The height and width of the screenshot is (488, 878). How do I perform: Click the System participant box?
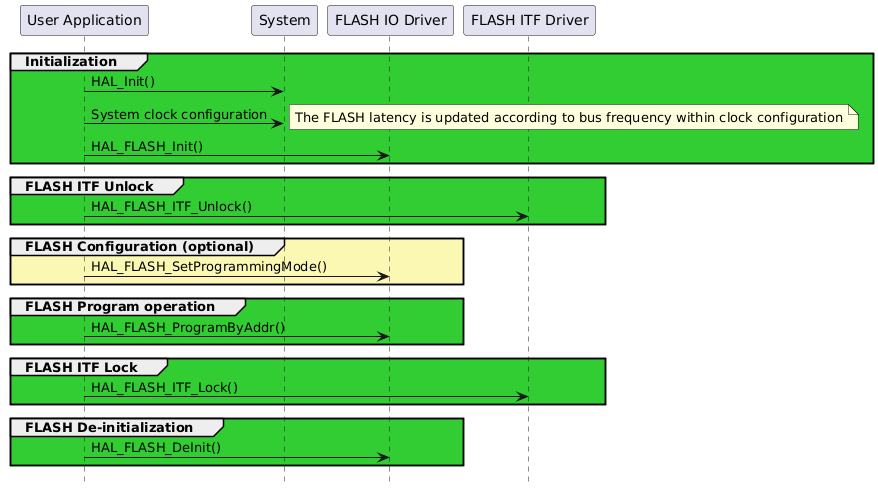(x=284, y=21)
